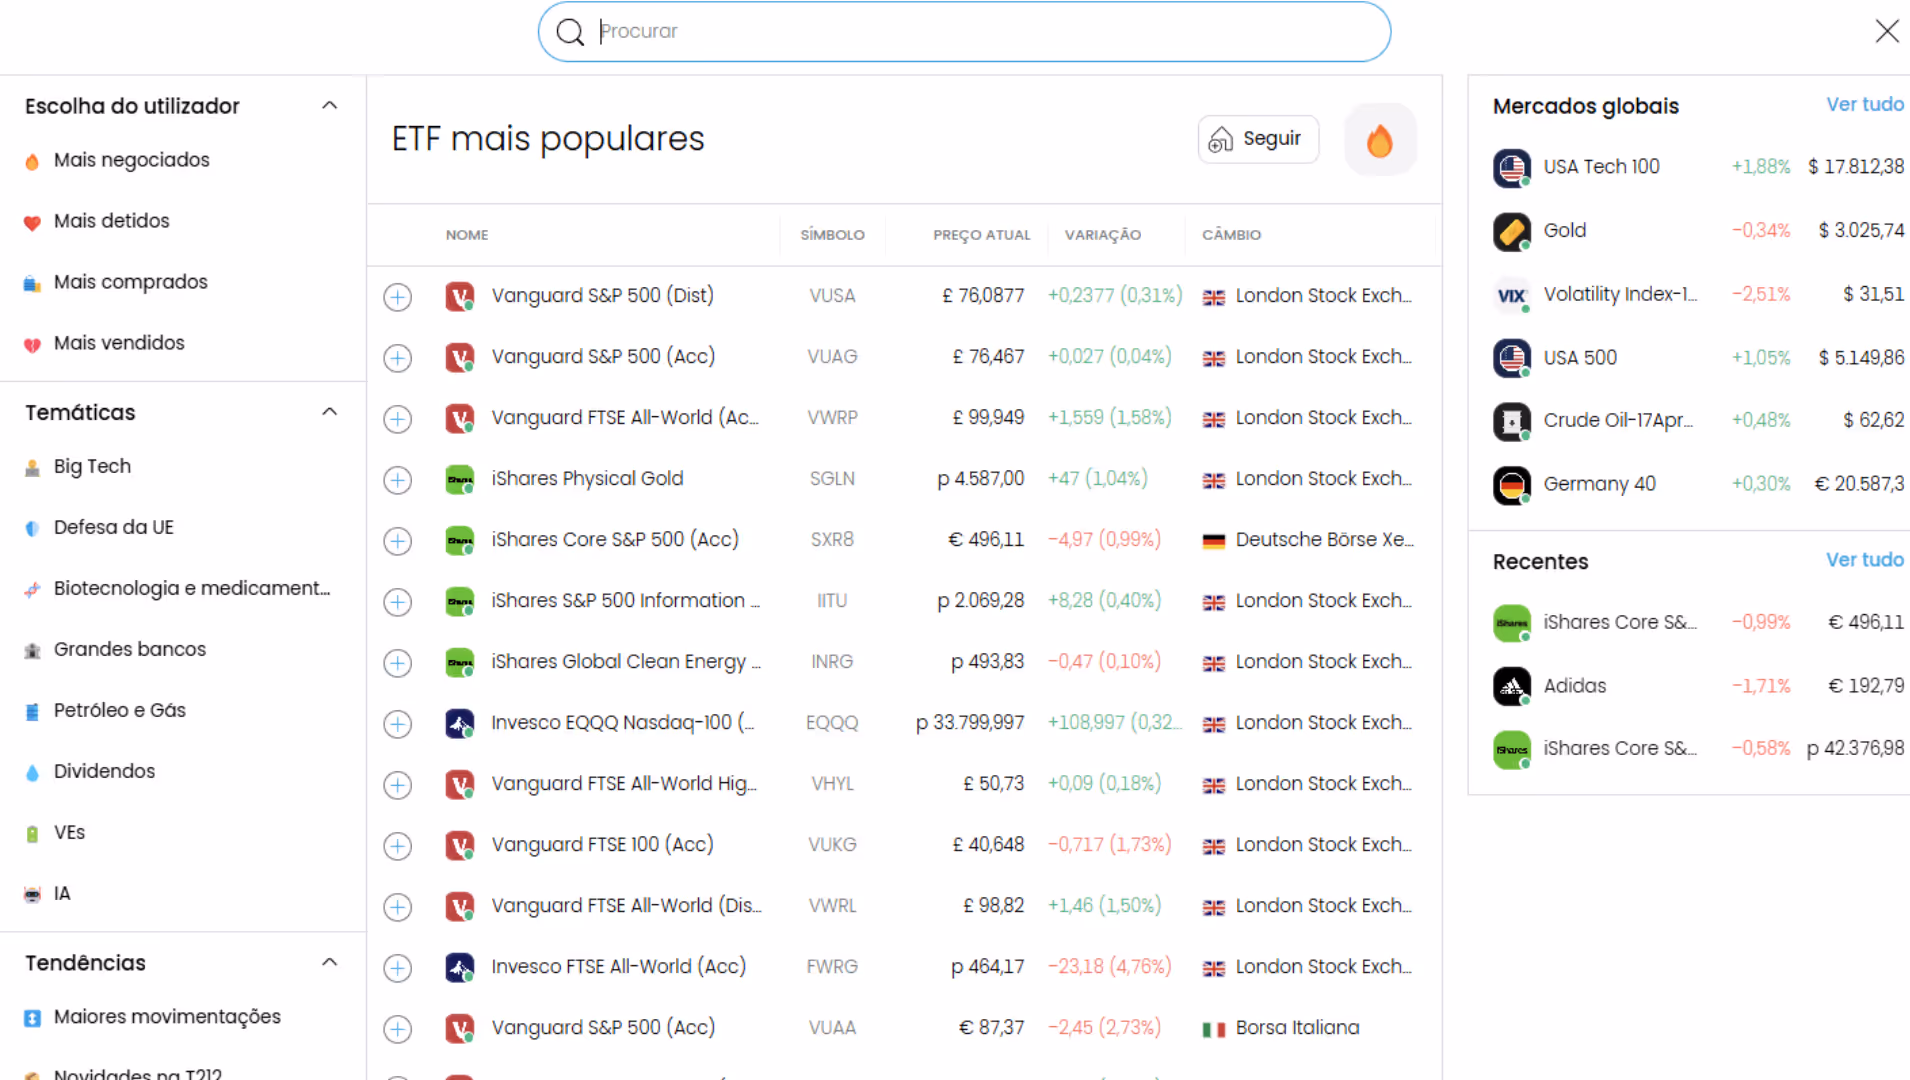Click Ver tudo for Recentes

point(1864,560)
